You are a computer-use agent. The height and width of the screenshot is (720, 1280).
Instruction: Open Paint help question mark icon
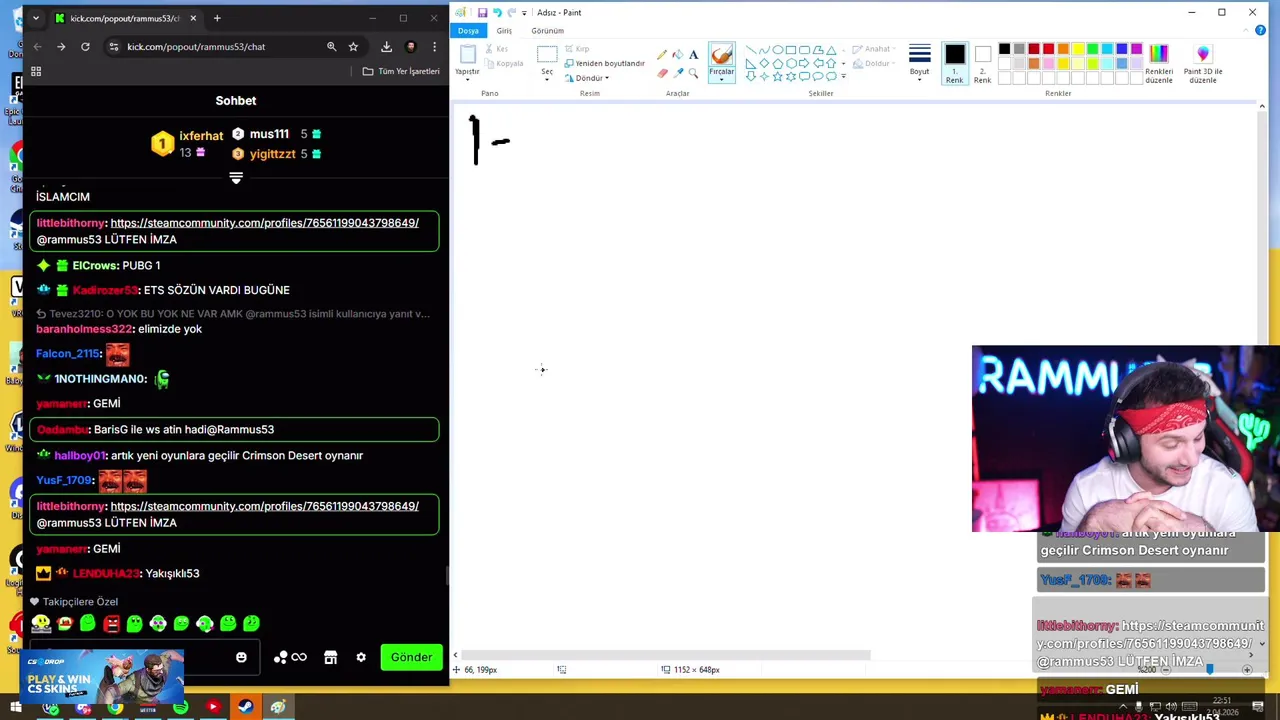(1260, 30)
